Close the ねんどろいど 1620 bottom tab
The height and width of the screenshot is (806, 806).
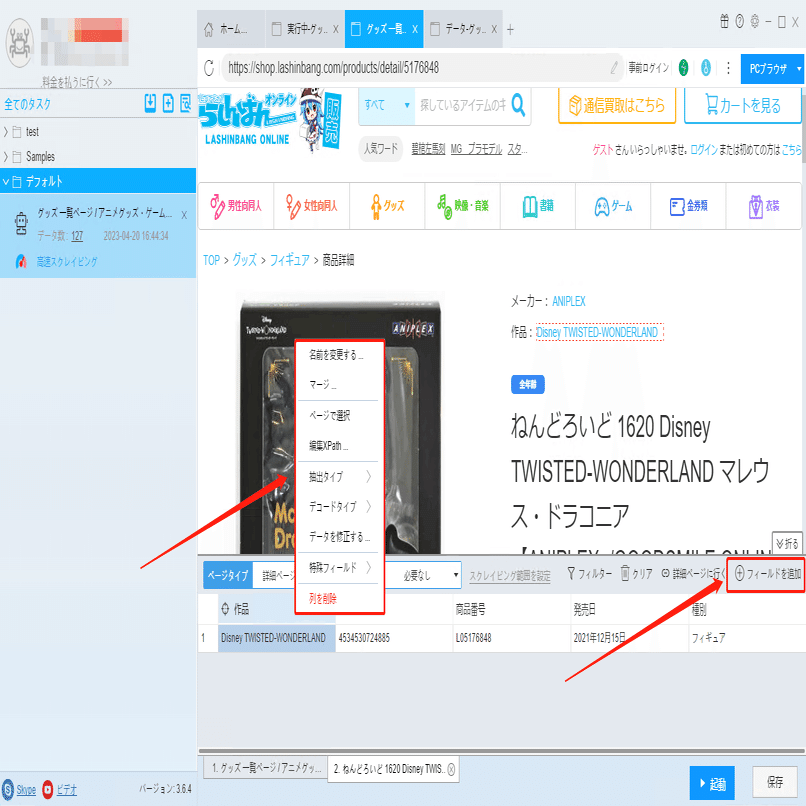point(451,769)
